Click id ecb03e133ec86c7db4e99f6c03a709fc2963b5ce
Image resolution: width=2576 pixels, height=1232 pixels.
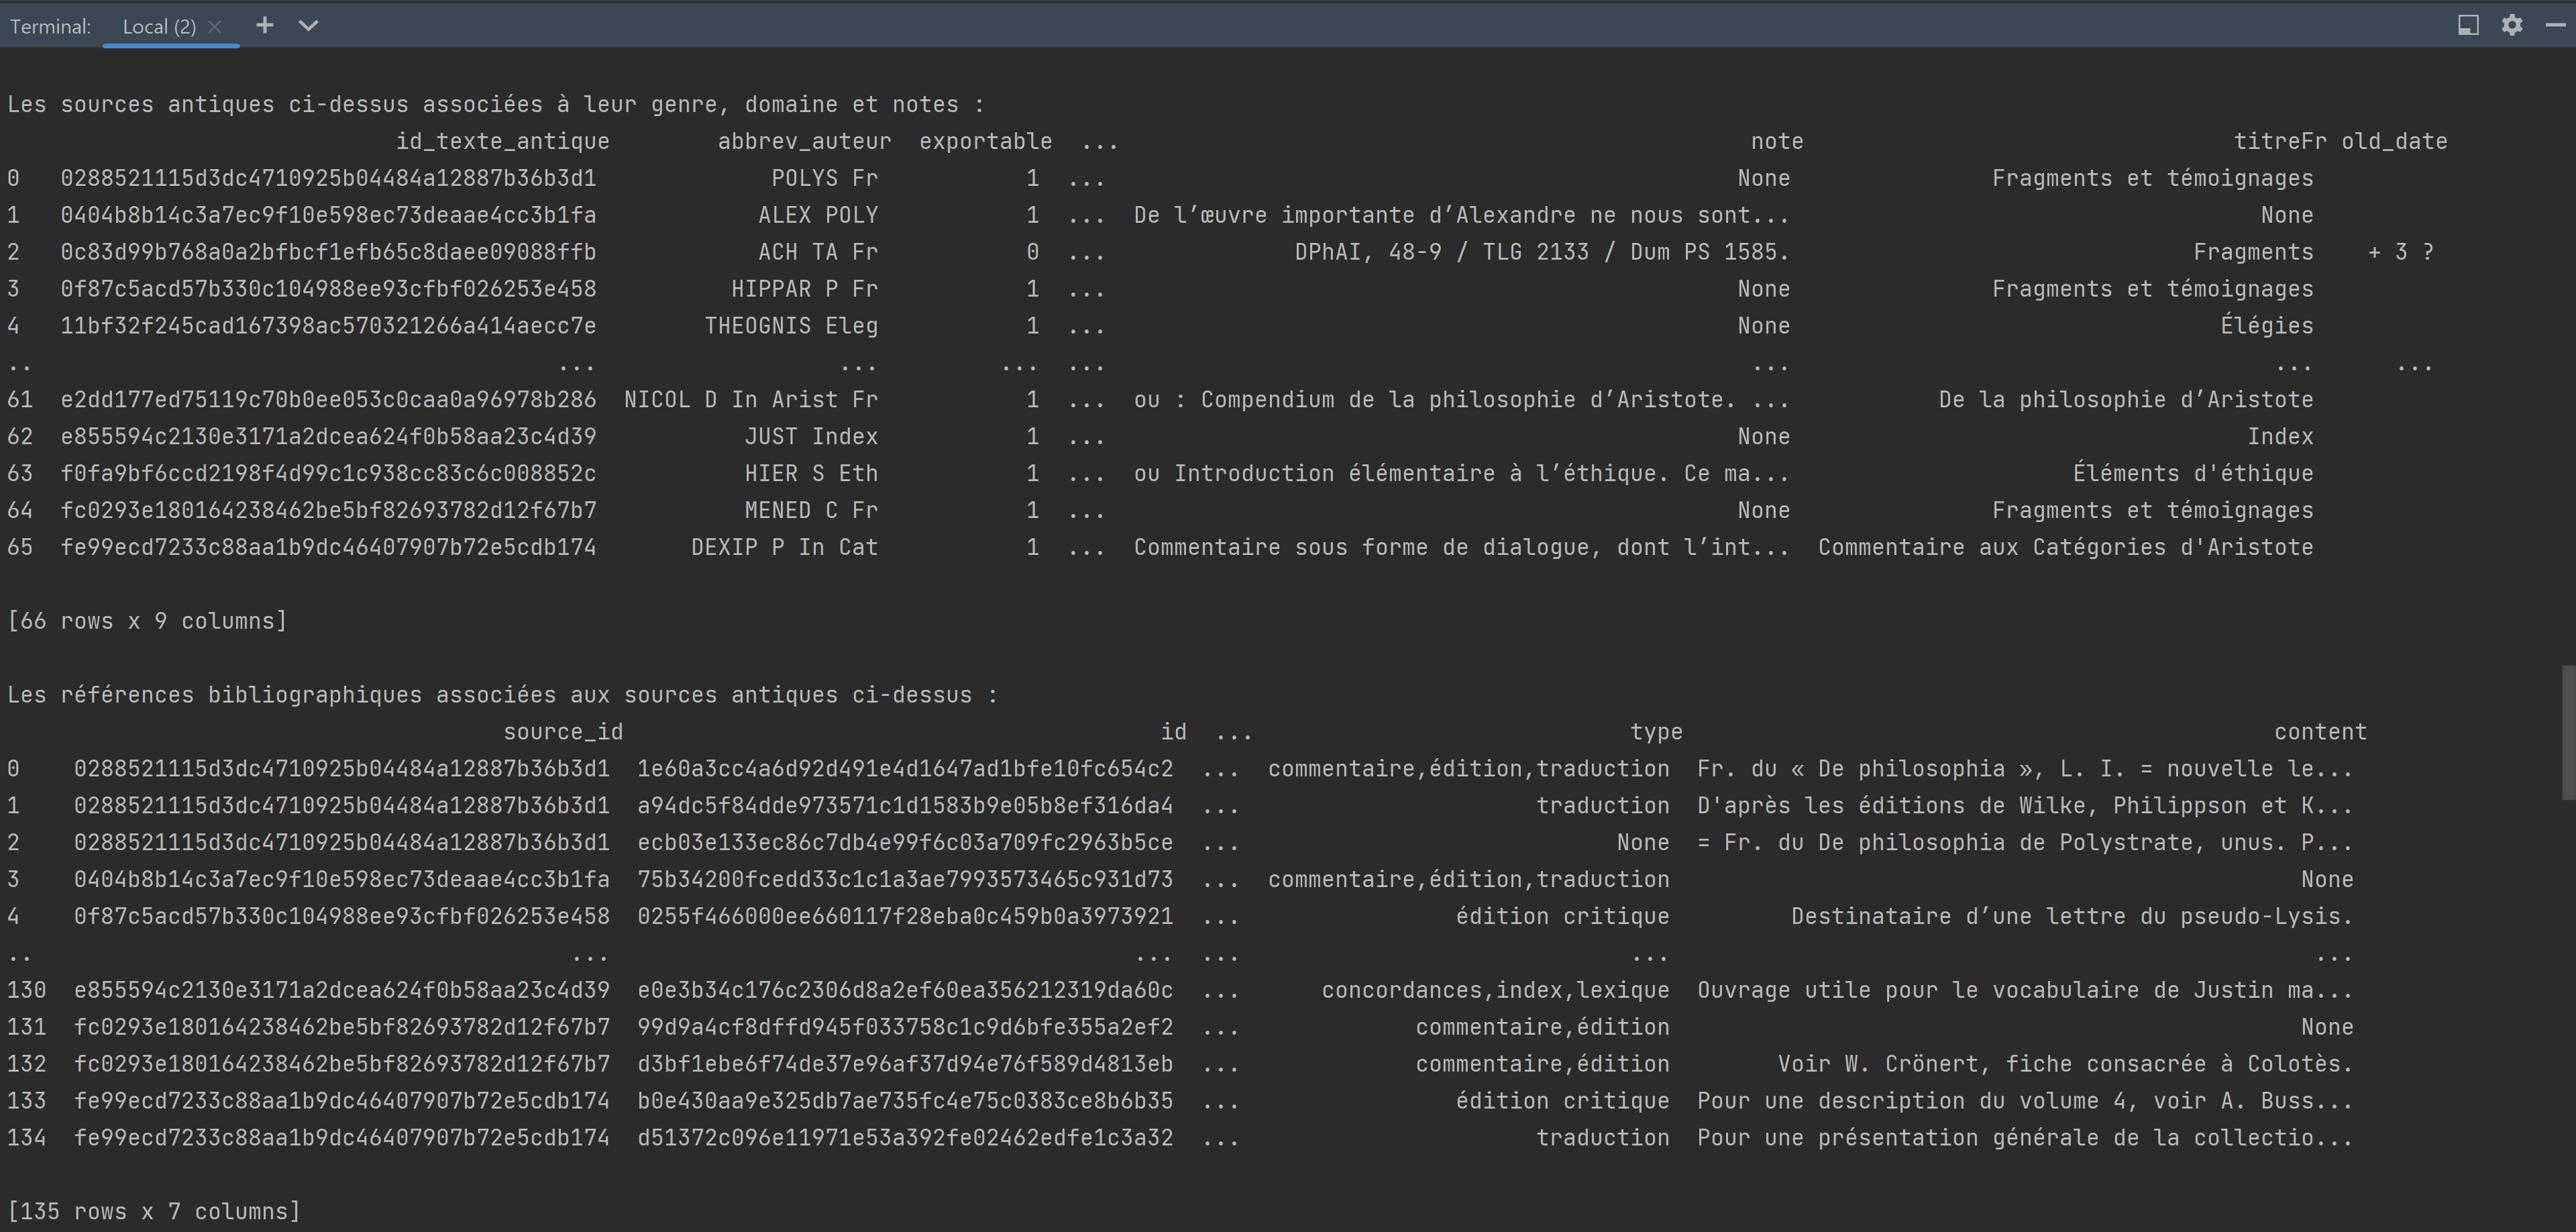905,844
